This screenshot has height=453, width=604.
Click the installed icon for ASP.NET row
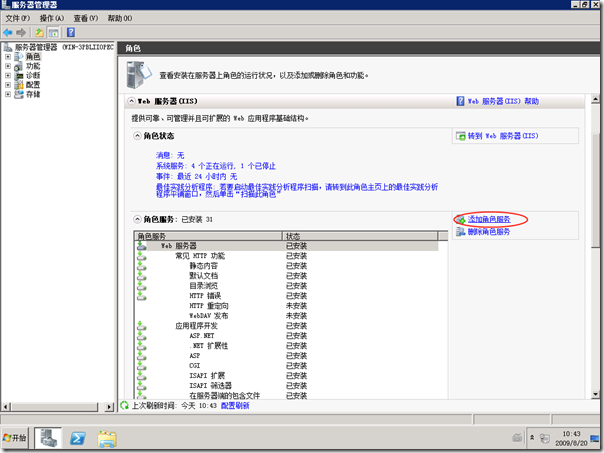coord(141,336)
